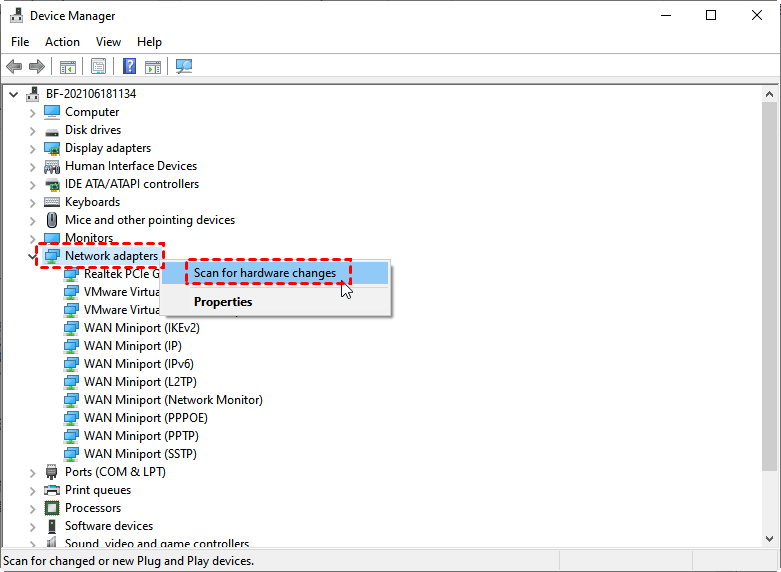The height and width of the screenshot is (572, 781).
Task: Open the Properties toolbar icon
Action: coord(98,66)
